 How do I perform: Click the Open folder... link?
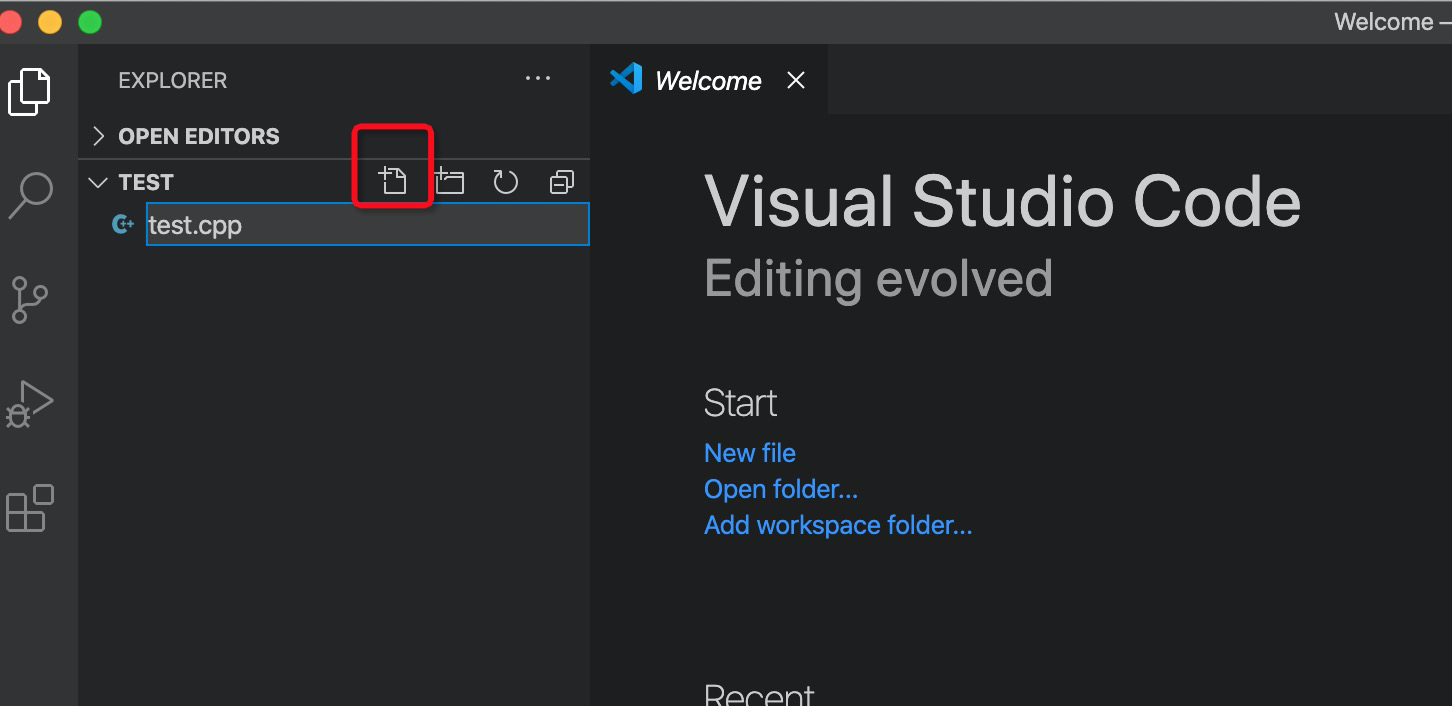tap(781, 489)
